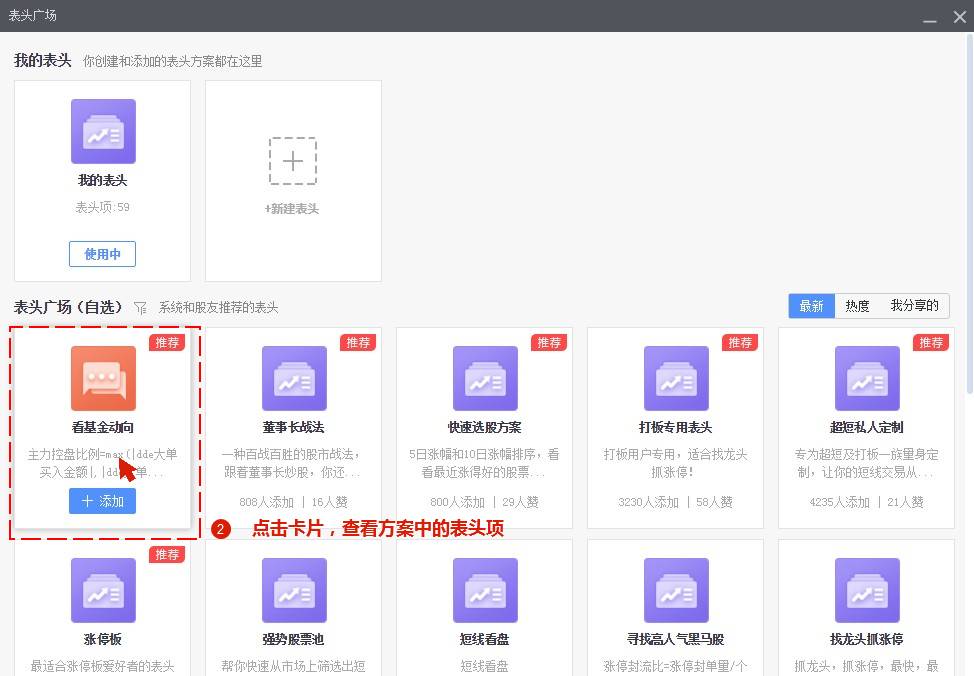Click the 找龙头抓涨停 title
This screenshot has height=676, width=974.
point(867,639)
